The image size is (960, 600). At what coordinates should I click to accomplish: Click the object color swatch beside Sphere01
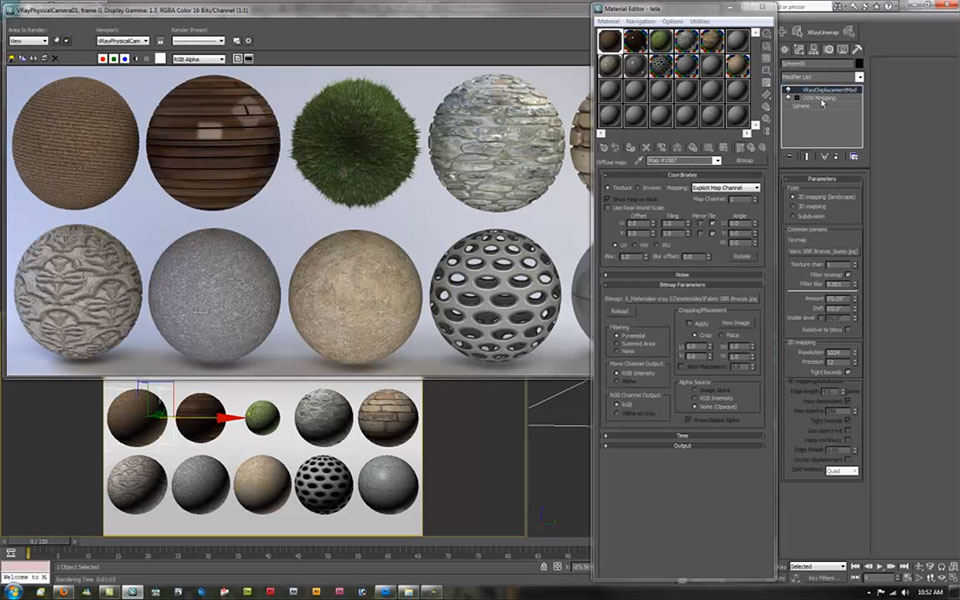[x=858, y=63]
